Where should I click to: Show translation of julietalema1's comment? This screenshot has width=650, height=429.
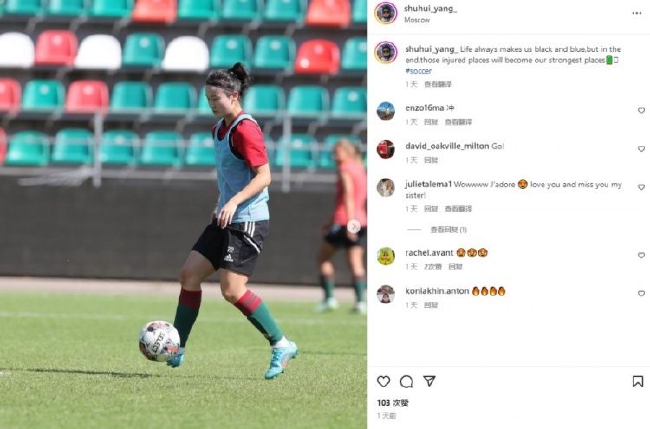458,209
